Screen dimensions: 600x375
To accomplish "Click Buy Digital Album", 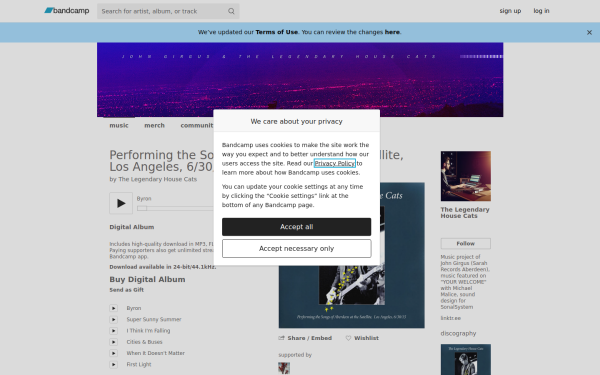I will [147, 279].
